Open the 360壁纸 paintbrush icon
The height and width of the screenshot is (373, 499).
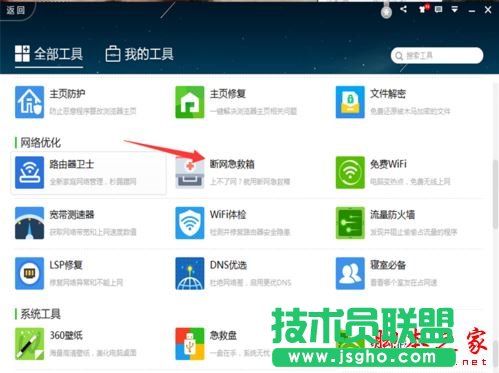pyautogui.click(x=29, y=344)
